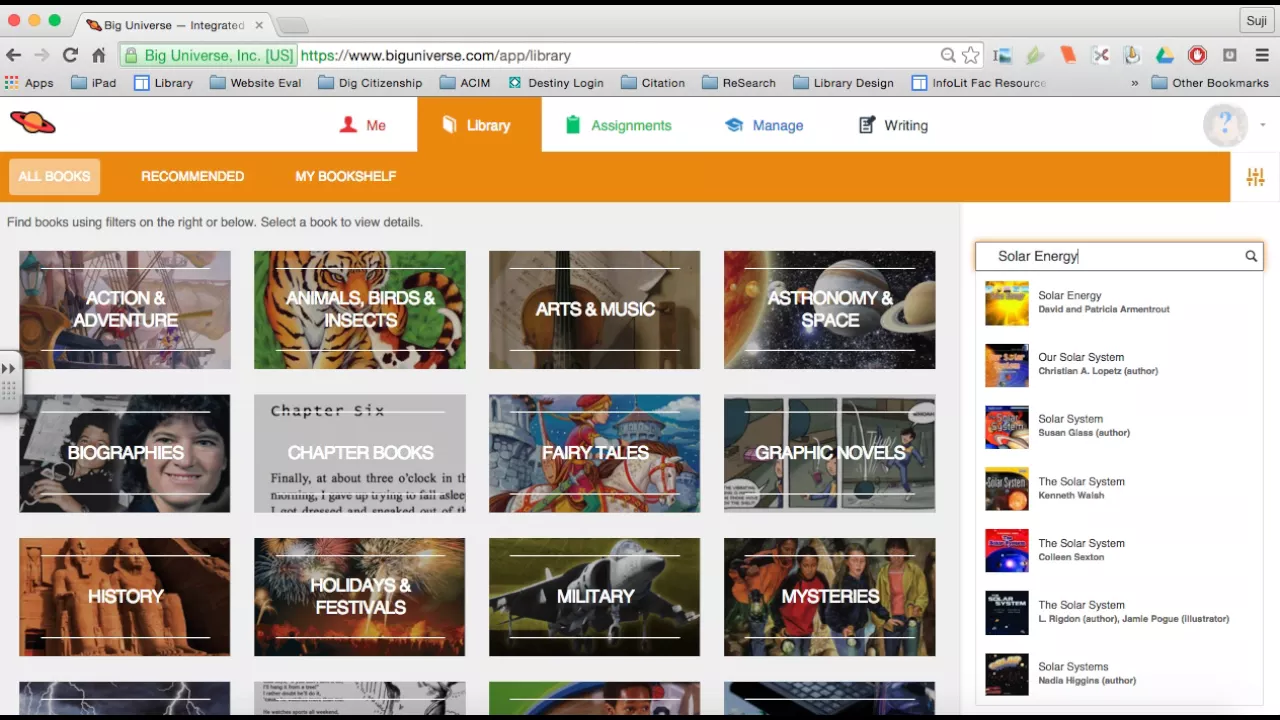Open Military category
1280x720 pixels.
tap(595, 597)
